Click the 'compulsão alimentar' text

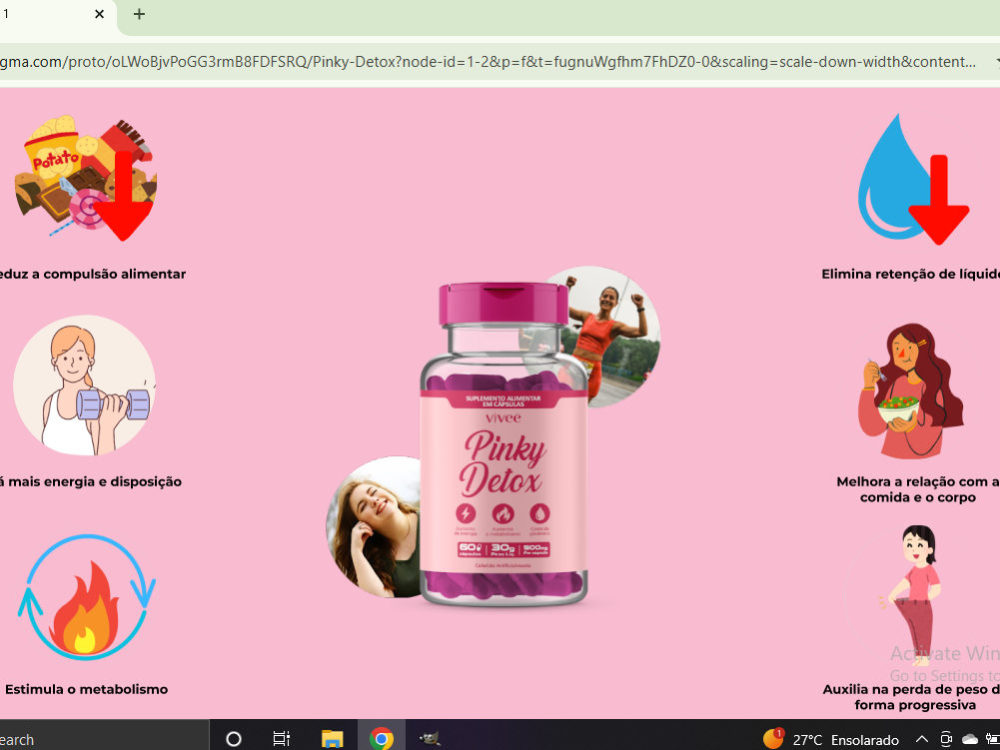point(114,274)
